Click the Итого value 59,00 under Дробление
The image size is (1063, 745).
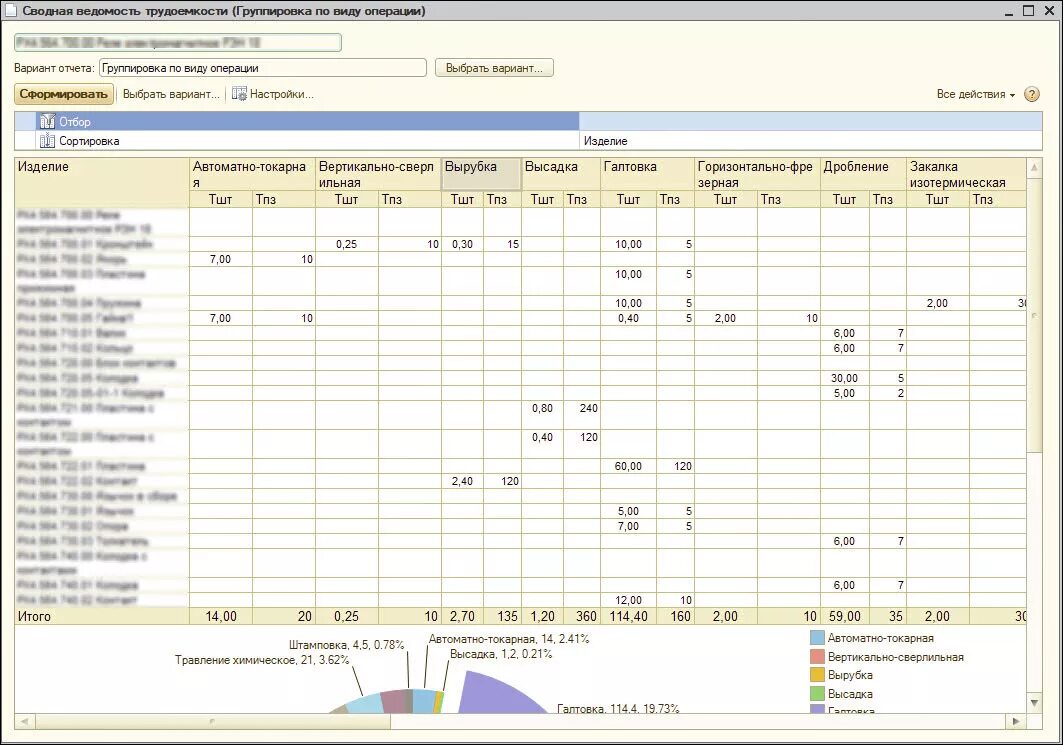point(845,616)
